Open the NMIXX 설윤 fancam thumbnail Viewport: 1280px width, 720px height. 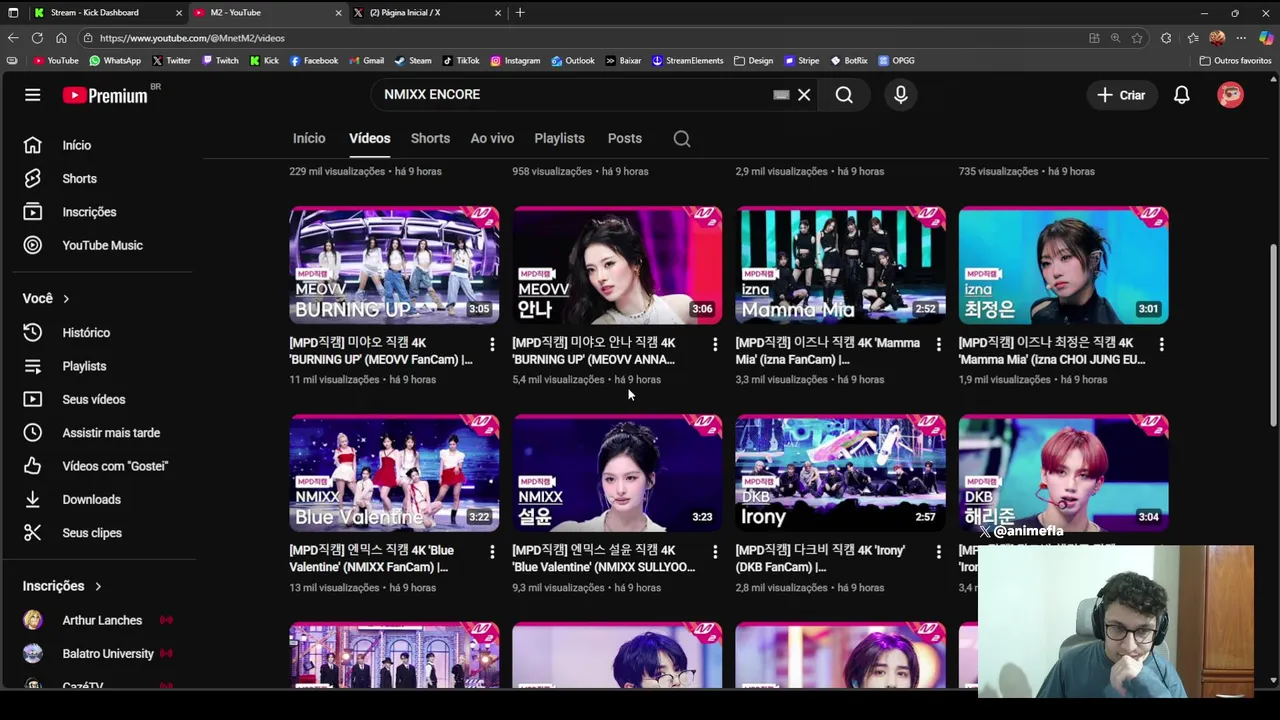pyautogui.click(x=617, y=473)
